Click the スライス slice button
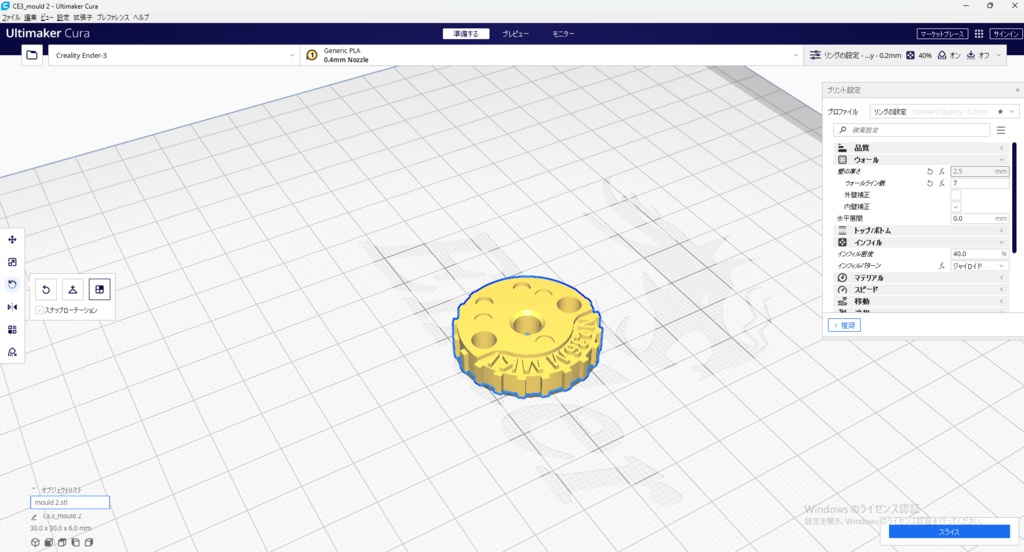The image size is (1024, 552). coord(949,532)
